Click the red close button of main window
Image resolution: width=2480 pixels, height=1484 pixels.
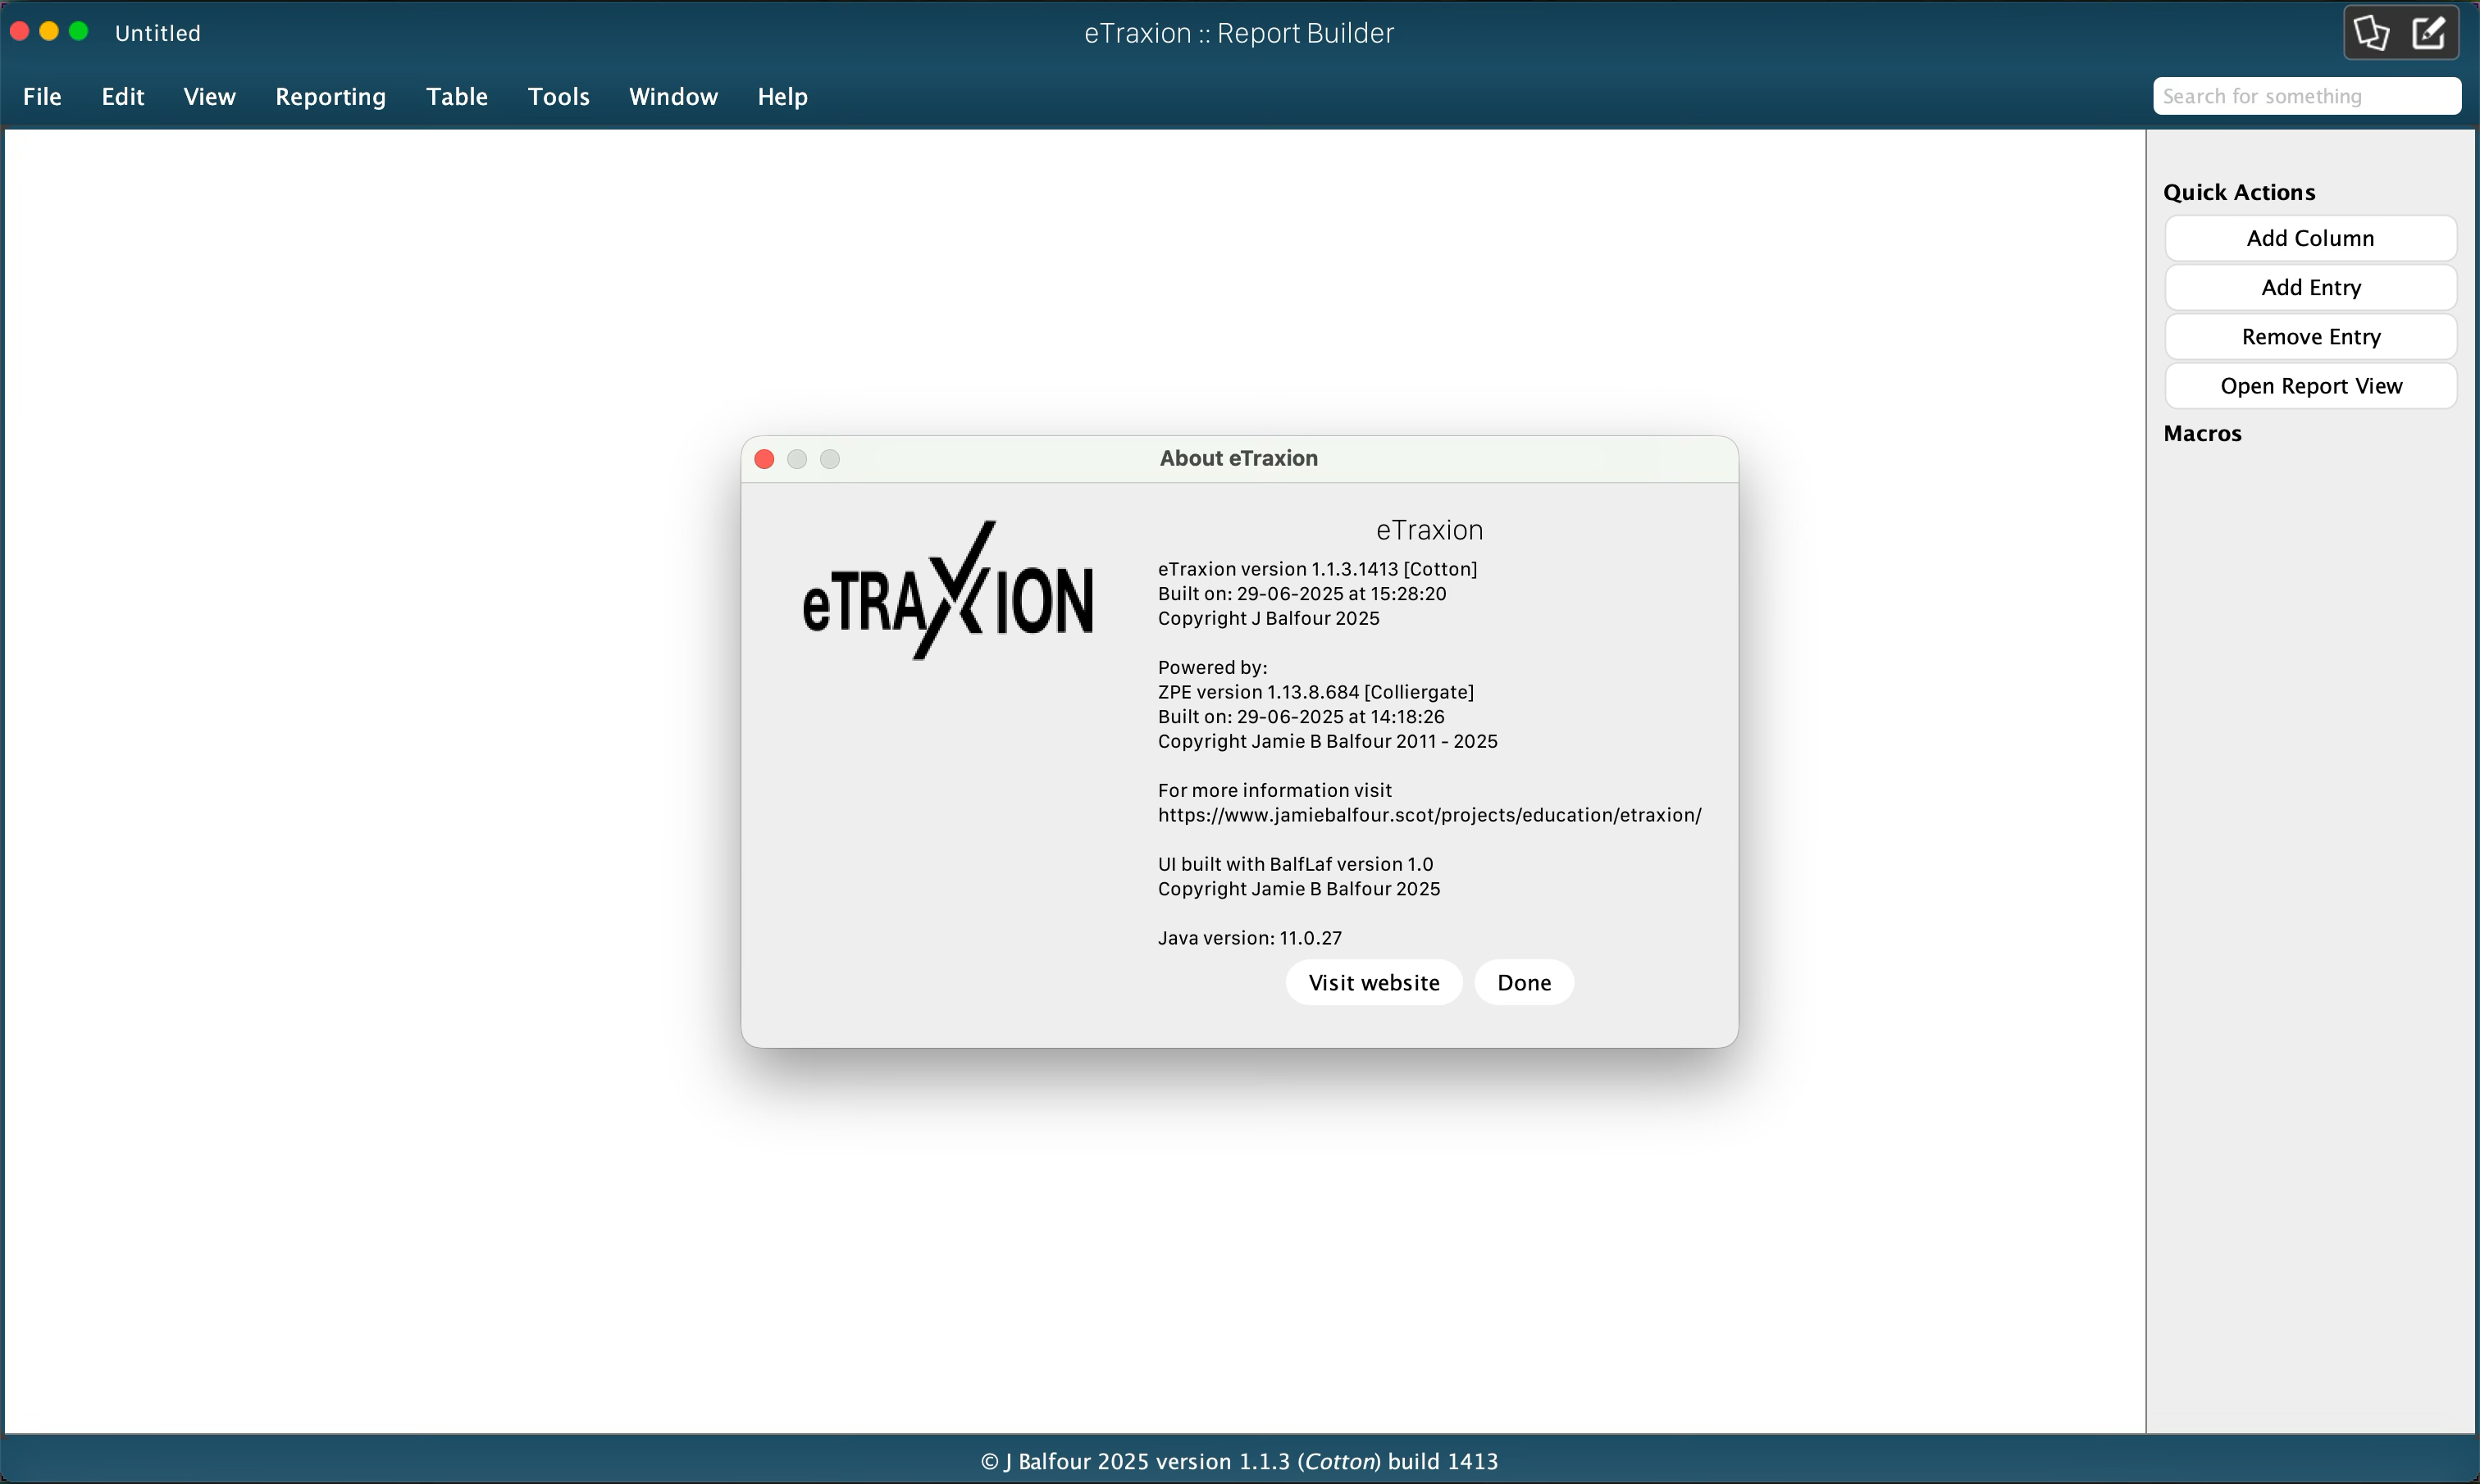(19, 32)
